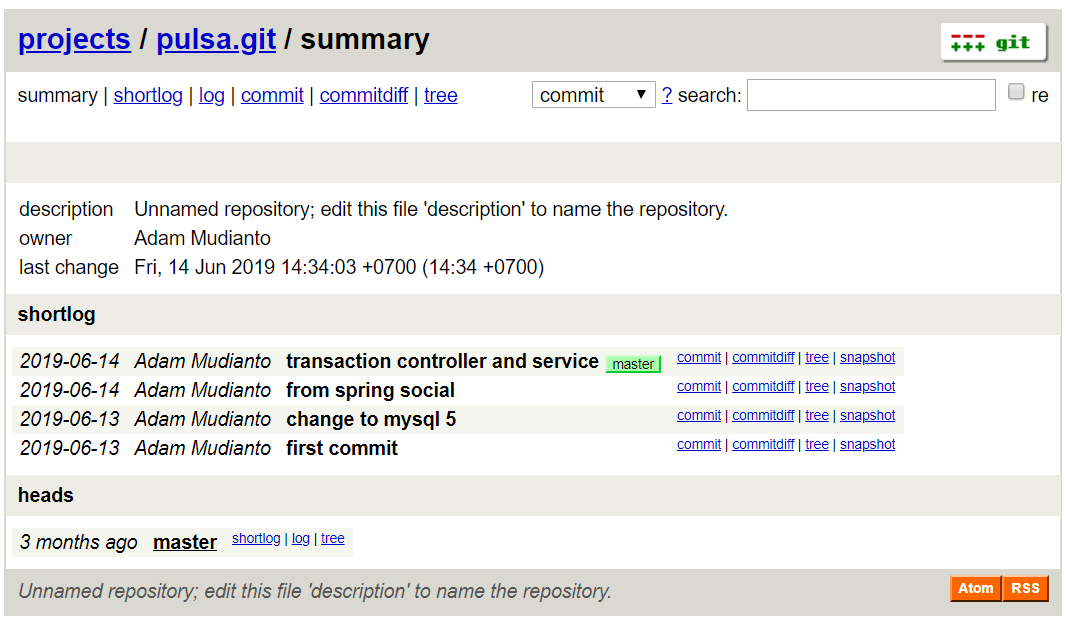This screenshot has height=630, width=1072.
Task: Open the pulsa.git breadcrumb link
Action: pos(216,39)
